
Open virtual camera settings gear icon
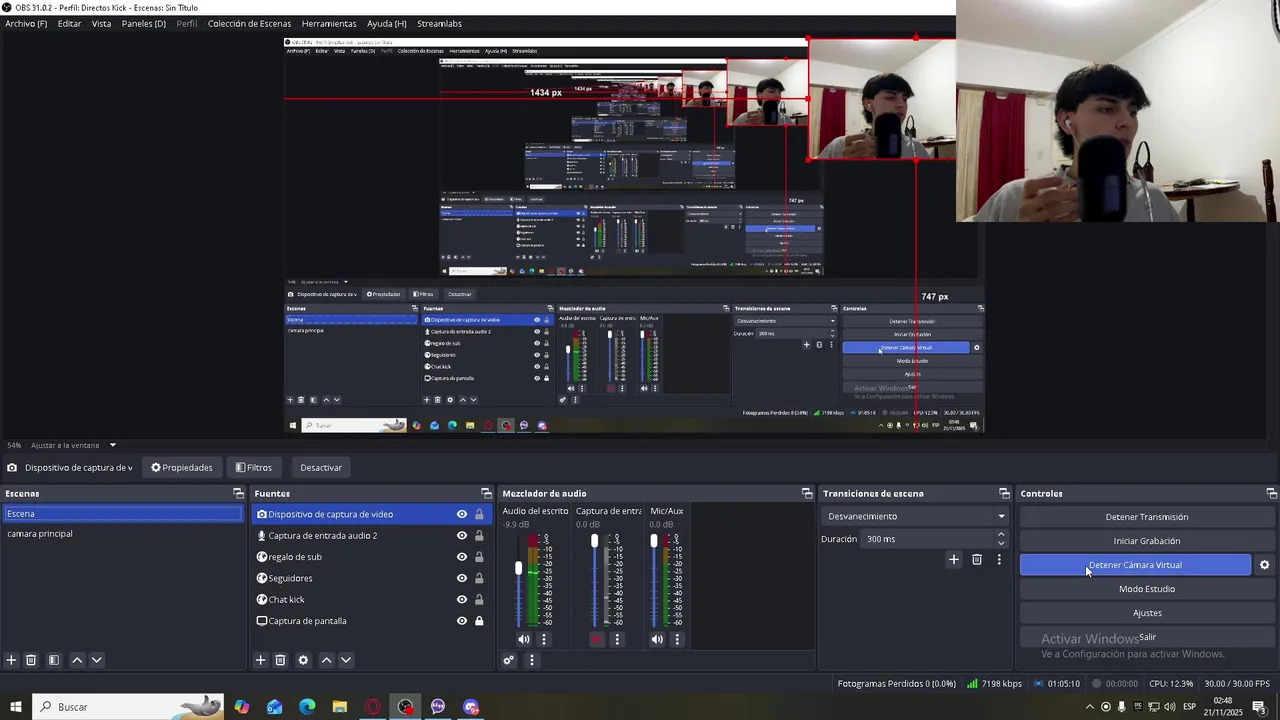coord(1264,565)
